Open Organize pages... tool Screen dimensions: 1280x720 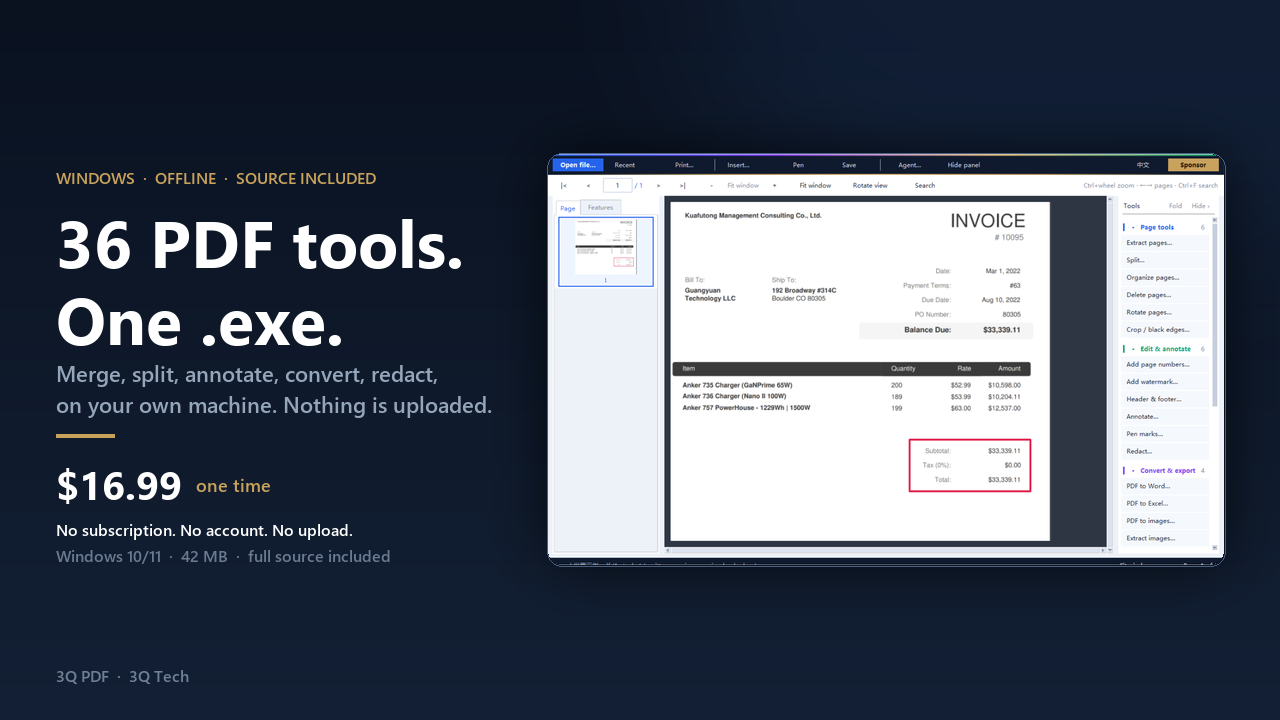pyautogui.click(x=1165, y=277)
